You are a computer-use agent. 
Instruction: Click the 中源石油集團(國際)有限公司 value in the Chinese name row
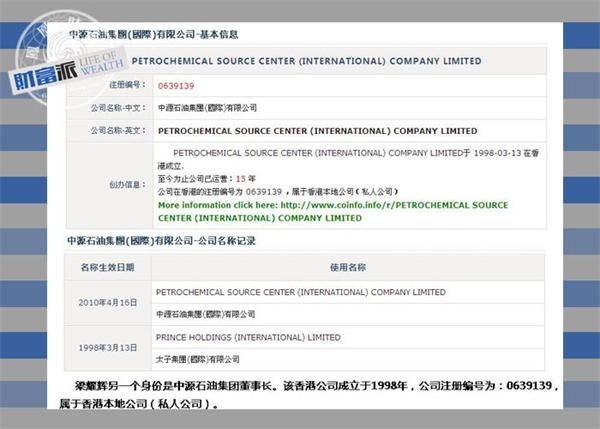click(207, 108)
